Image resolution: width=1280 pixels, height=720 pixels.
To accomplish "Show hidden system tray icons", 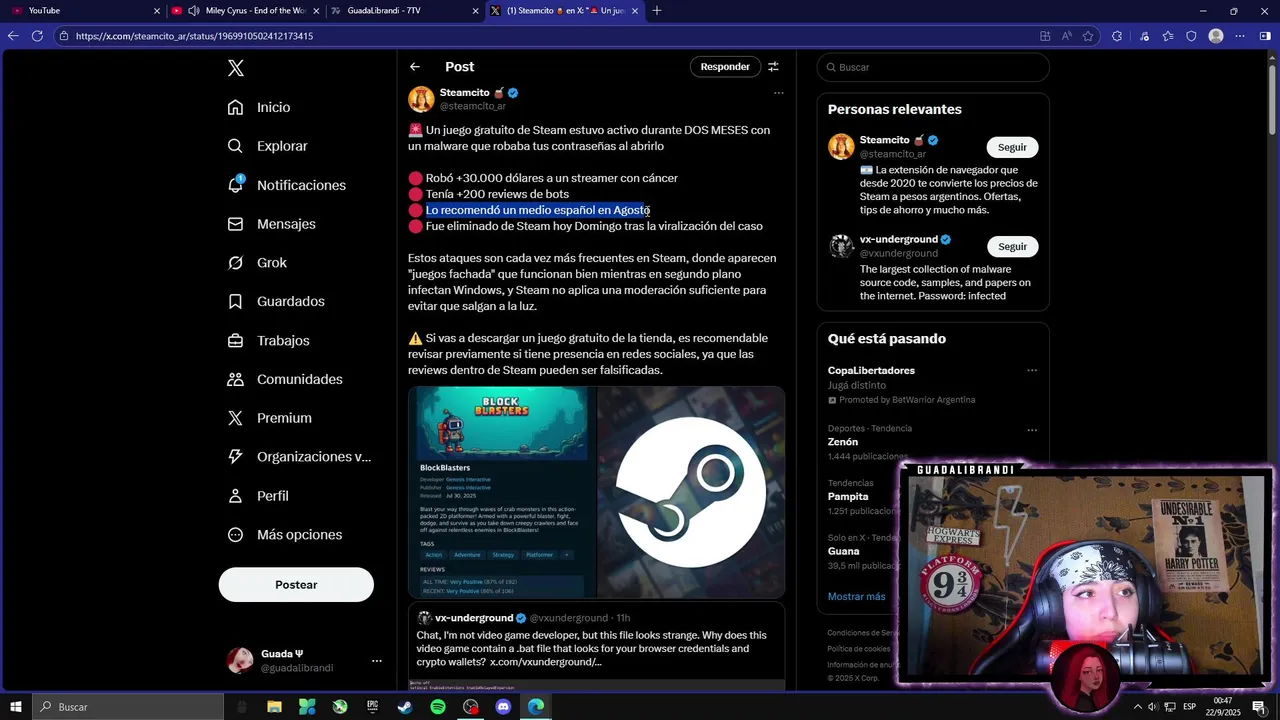I will pos(1138,707).
